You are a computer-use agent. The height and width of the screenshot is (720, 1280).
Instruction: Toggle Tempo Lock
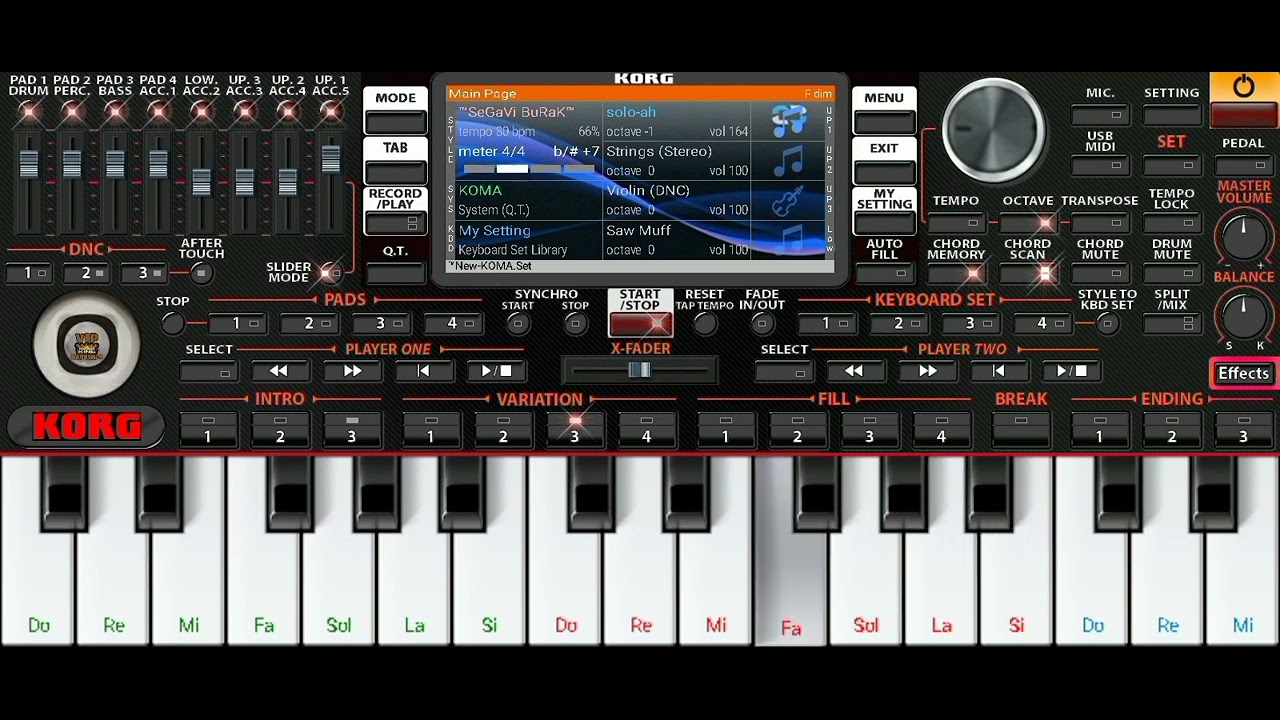pos(1172,223)
